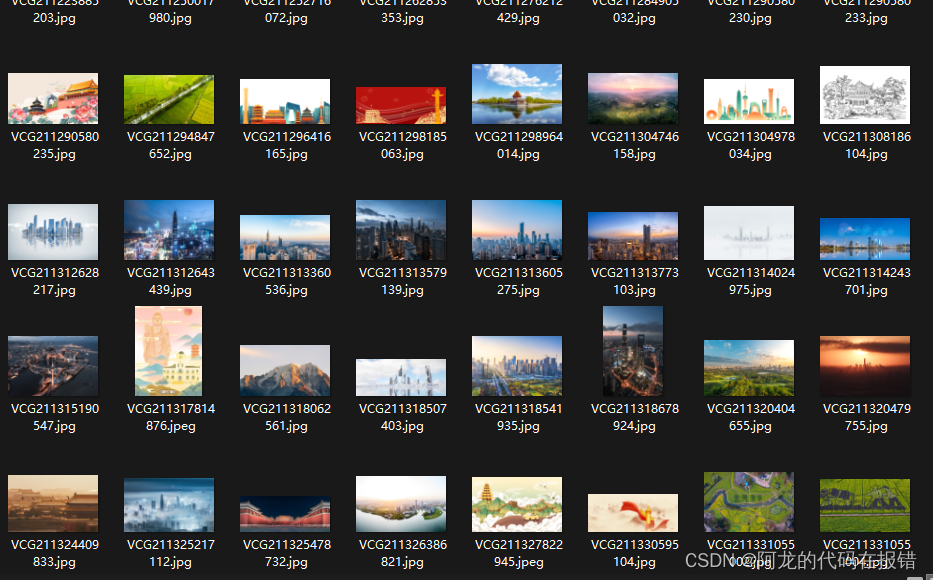Select the thumbnail above VCG211290580235.jpg
The width and height of the screenshot is (933, 580).
[53, 98]
